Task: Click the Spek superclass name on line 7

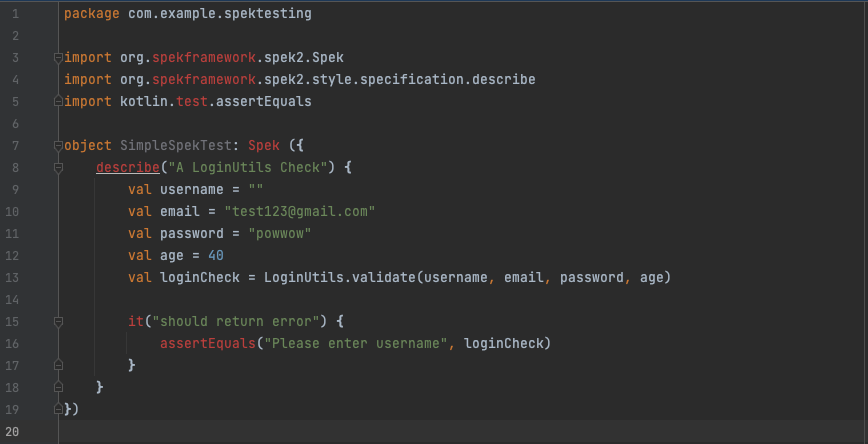Action: point(264,146)
